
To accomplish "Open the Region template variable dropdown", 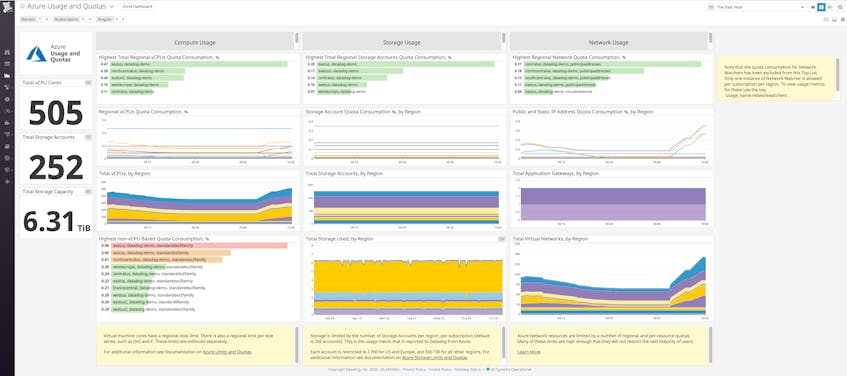I will (111, 19).
